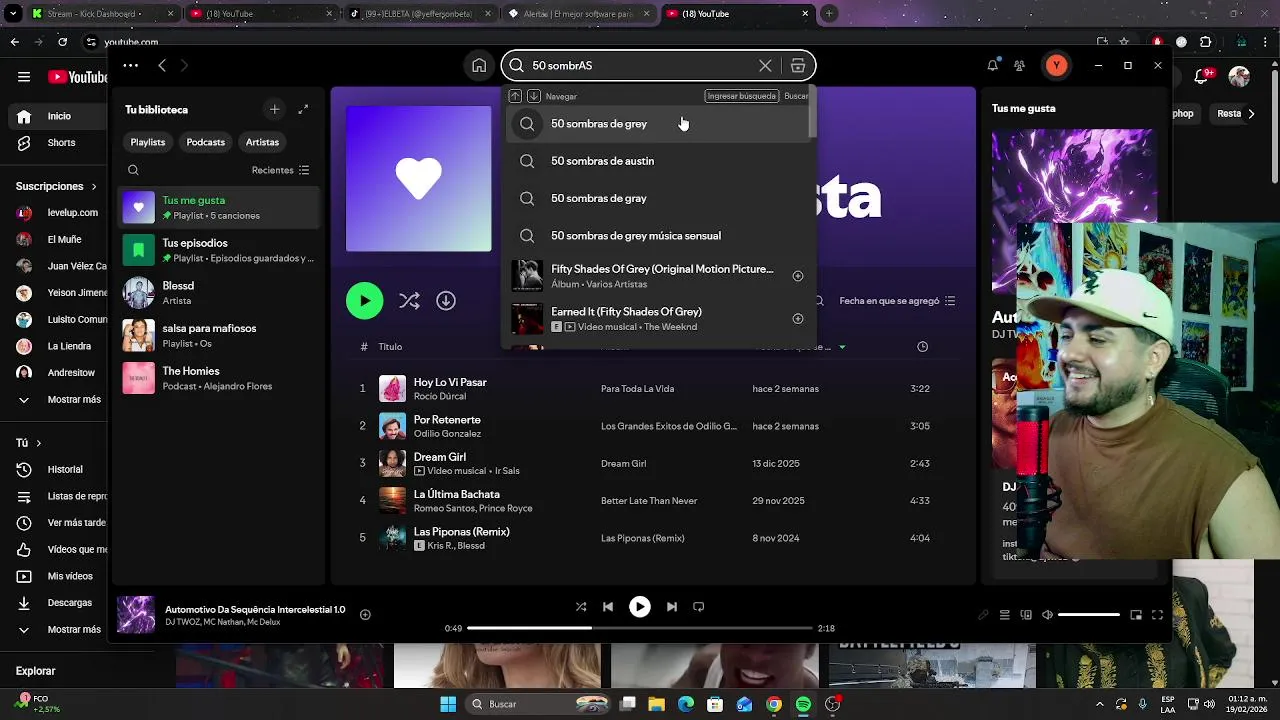Open The Homies podcast
Viewport: 1280px width, 720px height.
tap(220, 378)
